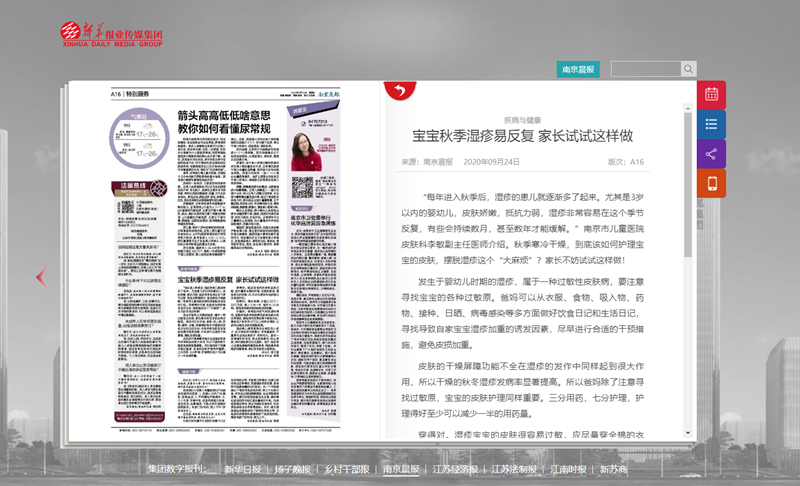Open the orange mobile phone icon
This screenshot has height=486, width=800.
[711, 184]
